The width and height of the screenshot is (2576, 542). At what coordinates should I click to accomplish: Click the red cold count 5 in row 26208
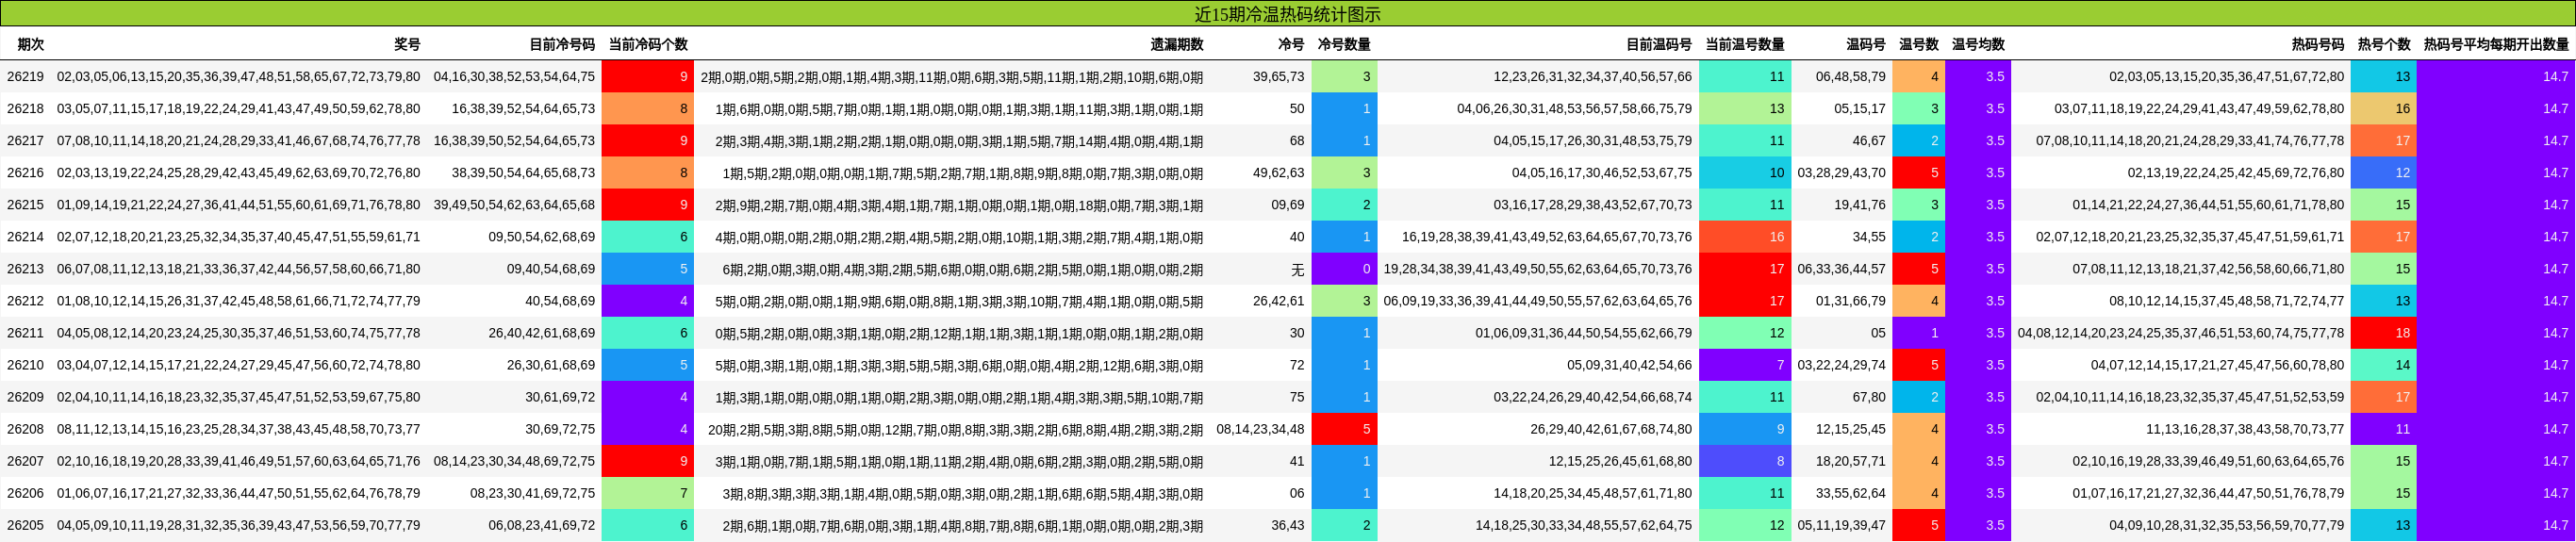pos(1344,429)
